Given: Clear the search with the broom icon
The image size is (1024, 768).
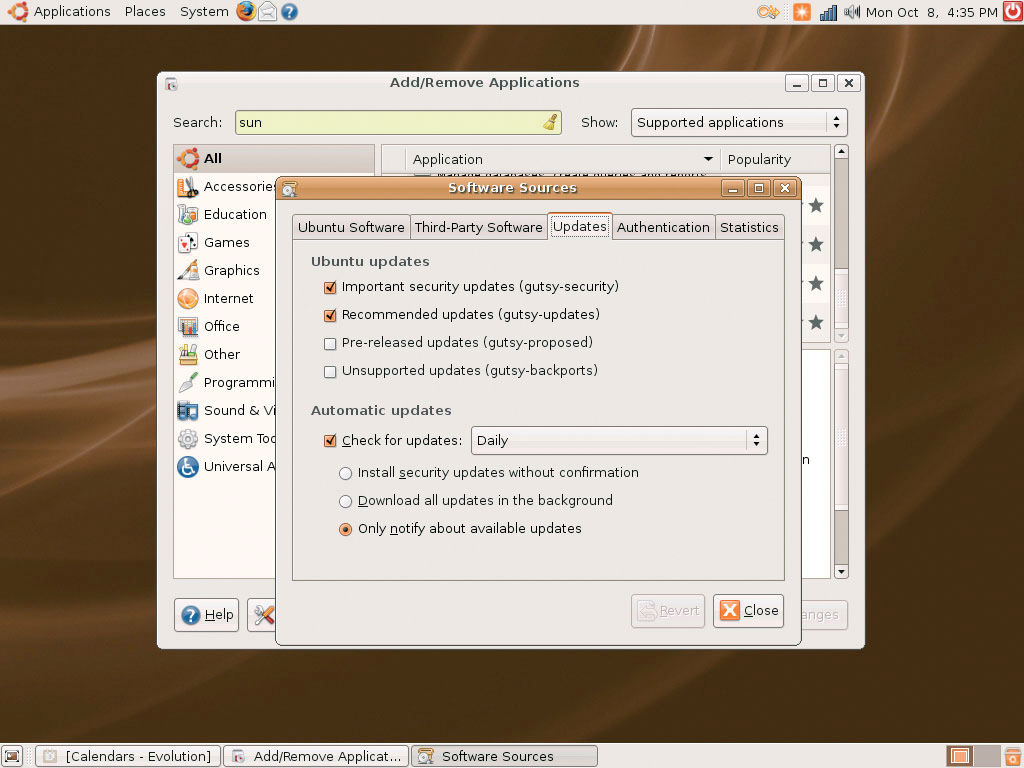Looking at the screenshot, I should (x=551, y=122).
